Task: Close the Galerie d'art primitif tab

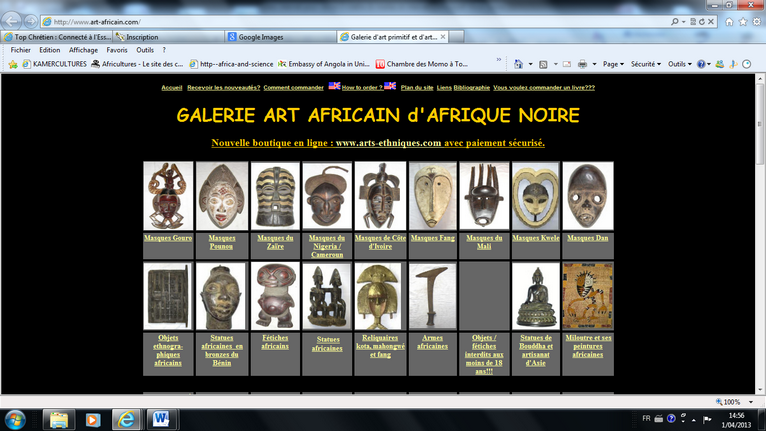Action: point(443,37)
